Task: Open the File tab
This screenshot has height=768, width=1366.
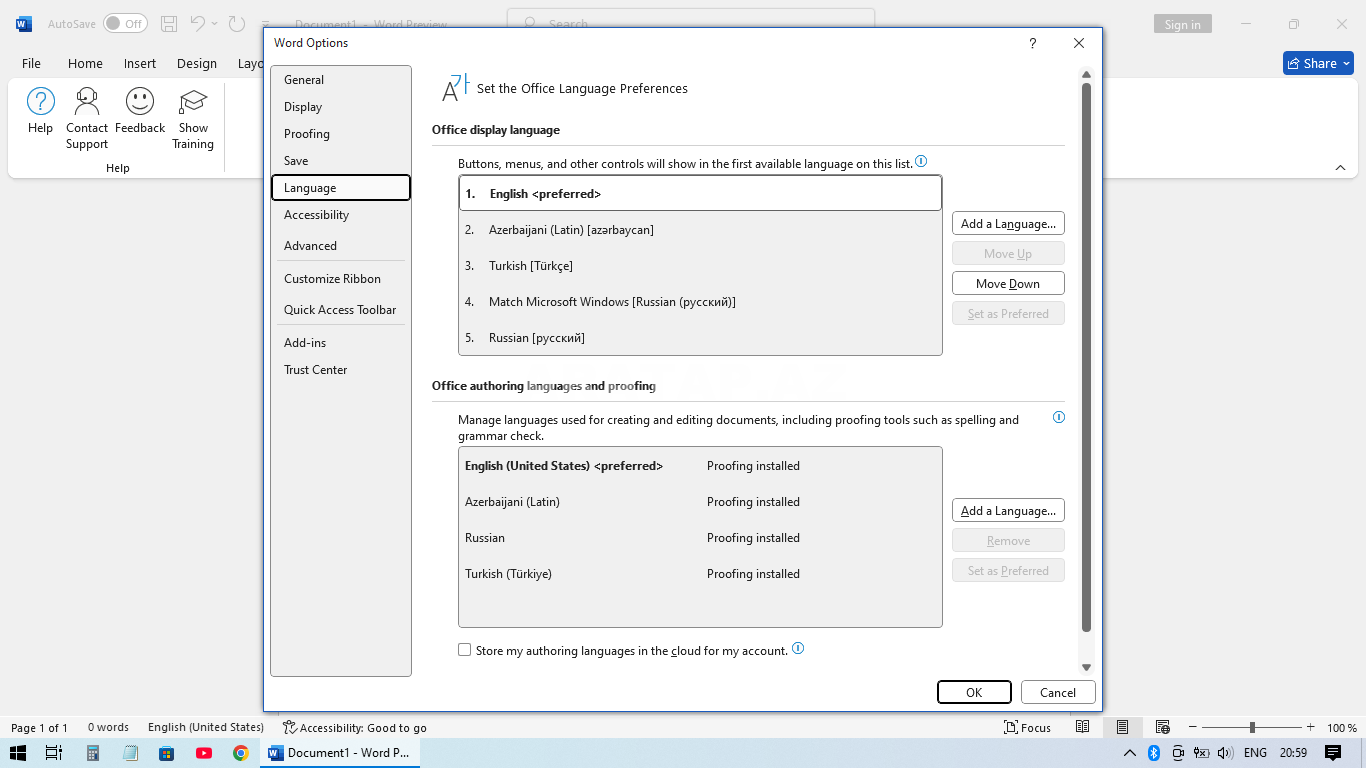Action: [31, 63]
